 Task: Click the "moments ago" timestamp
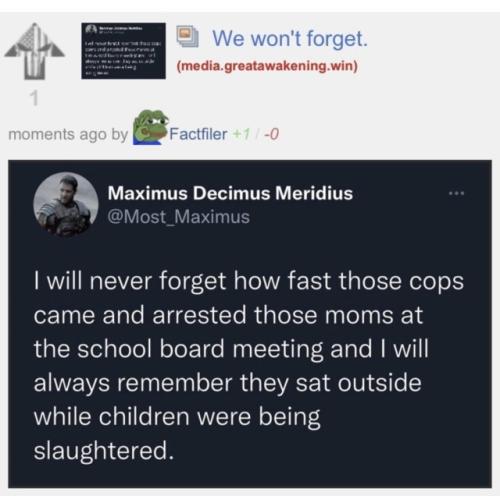tap(57, 134)
